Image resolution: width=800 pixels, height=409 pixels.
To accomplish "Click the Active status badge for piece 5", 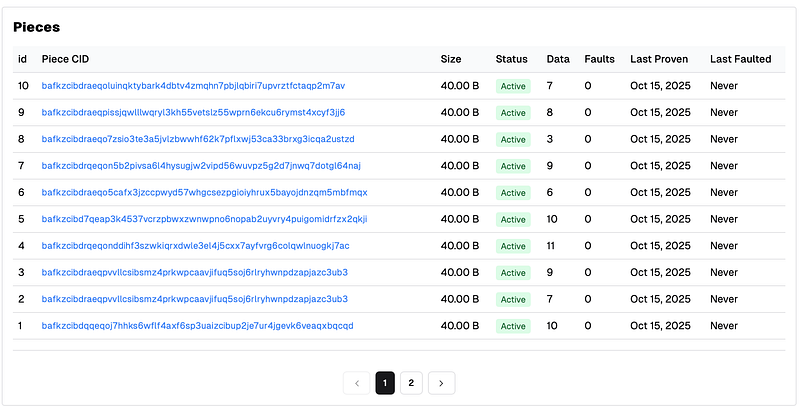I will point(513,219).
